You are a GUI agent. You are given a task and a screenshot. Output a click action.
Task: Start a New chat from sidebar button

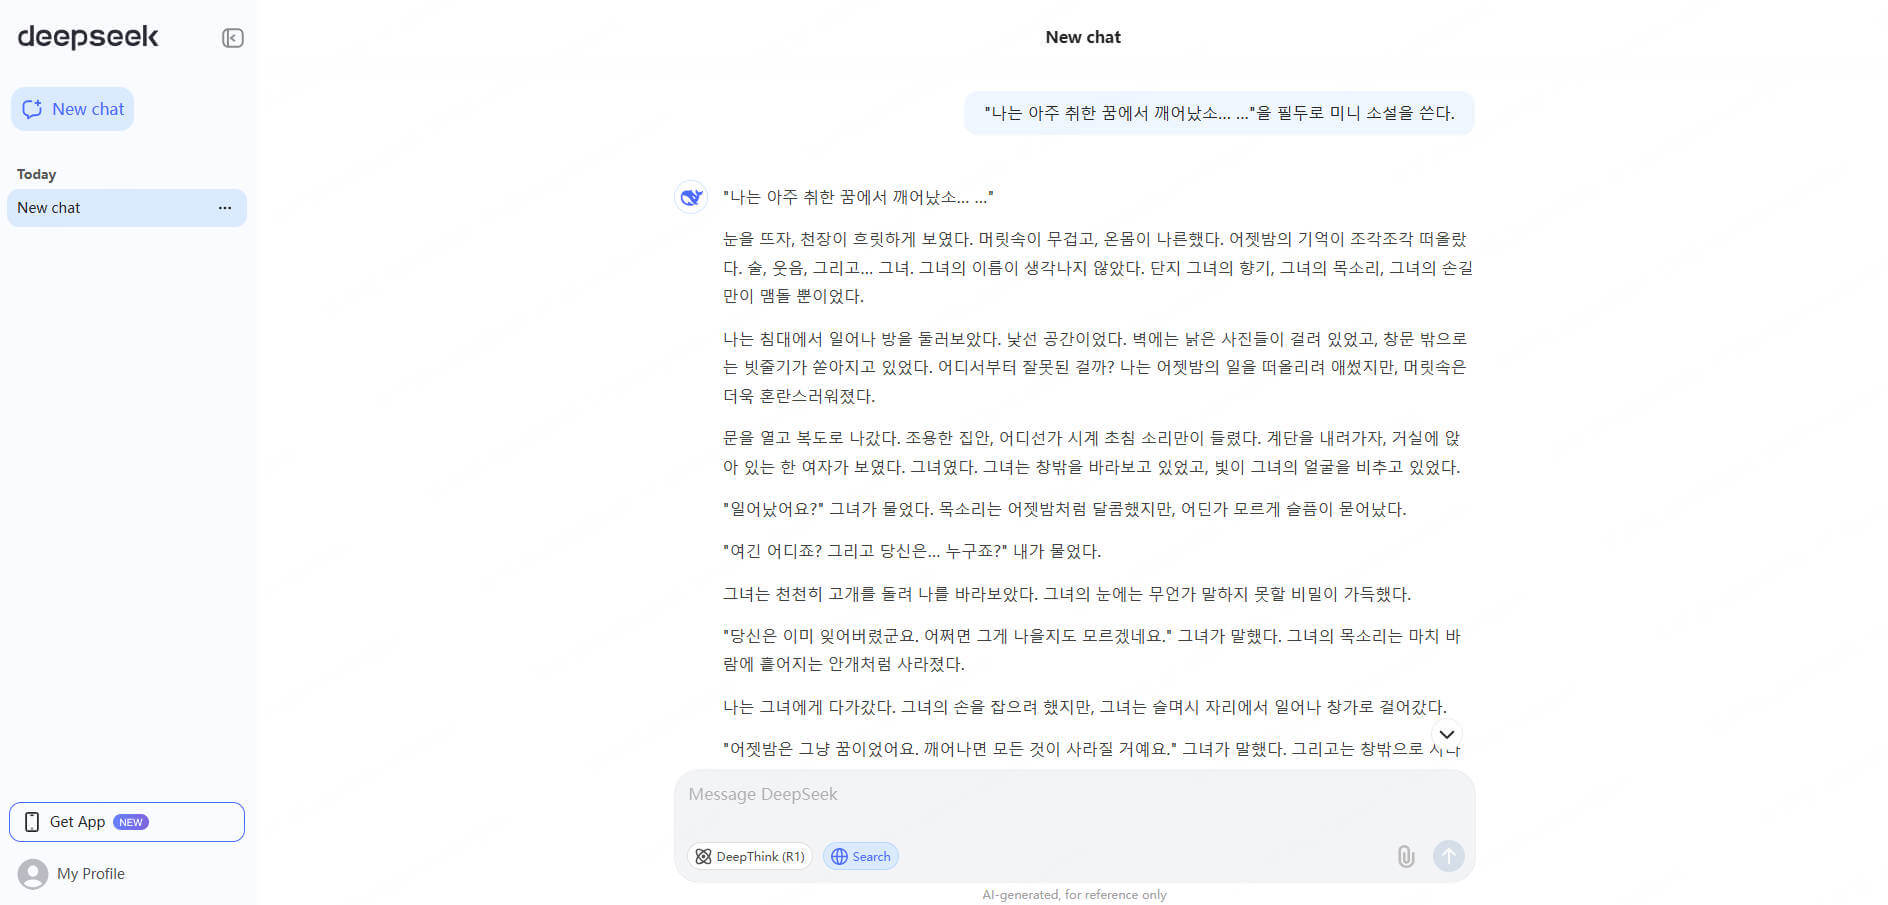coord(72,109)
